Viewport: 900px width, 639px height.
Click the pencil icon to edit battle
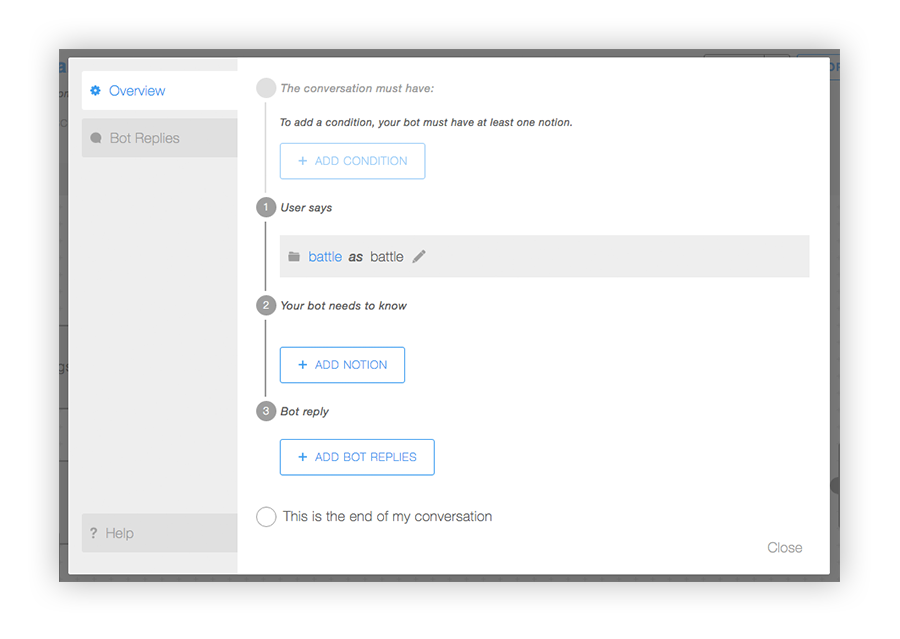click(x=419, y=256)
